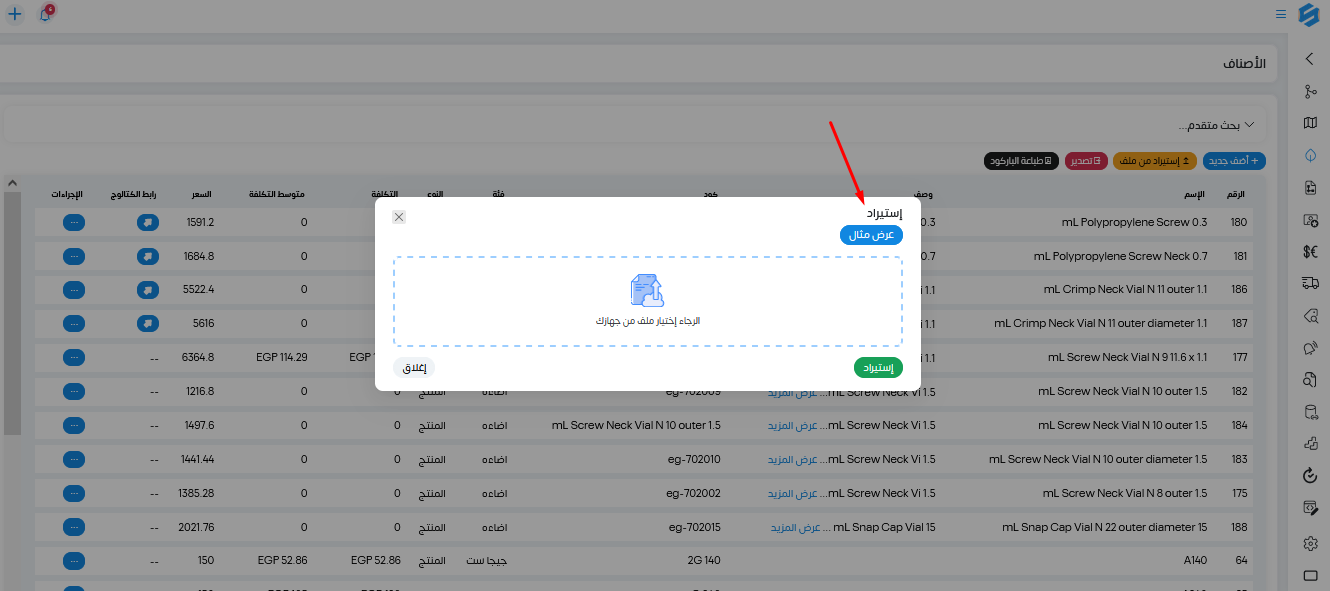Collapse the sidebar with the back chevron

[1310, 59]
